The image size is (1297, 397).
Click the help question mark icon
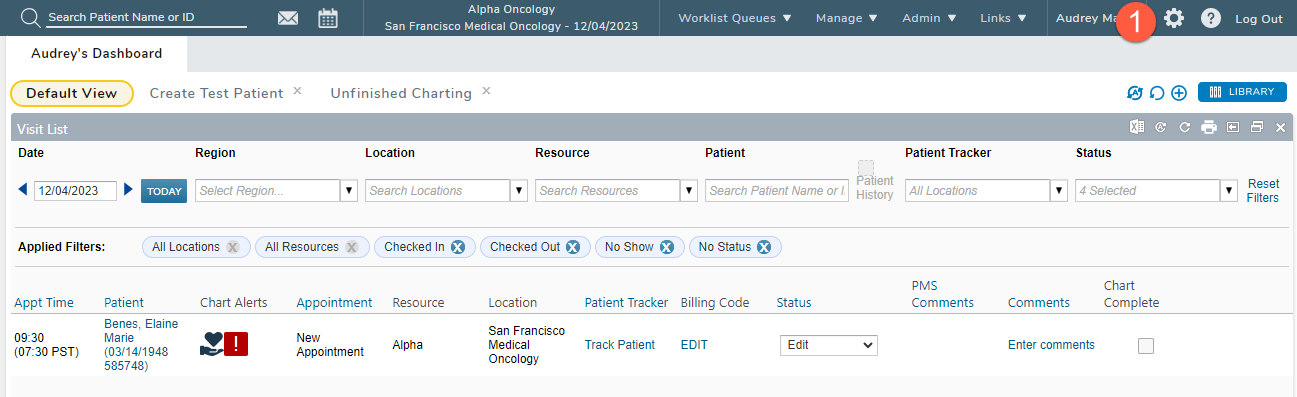[x=1211, y=18]
